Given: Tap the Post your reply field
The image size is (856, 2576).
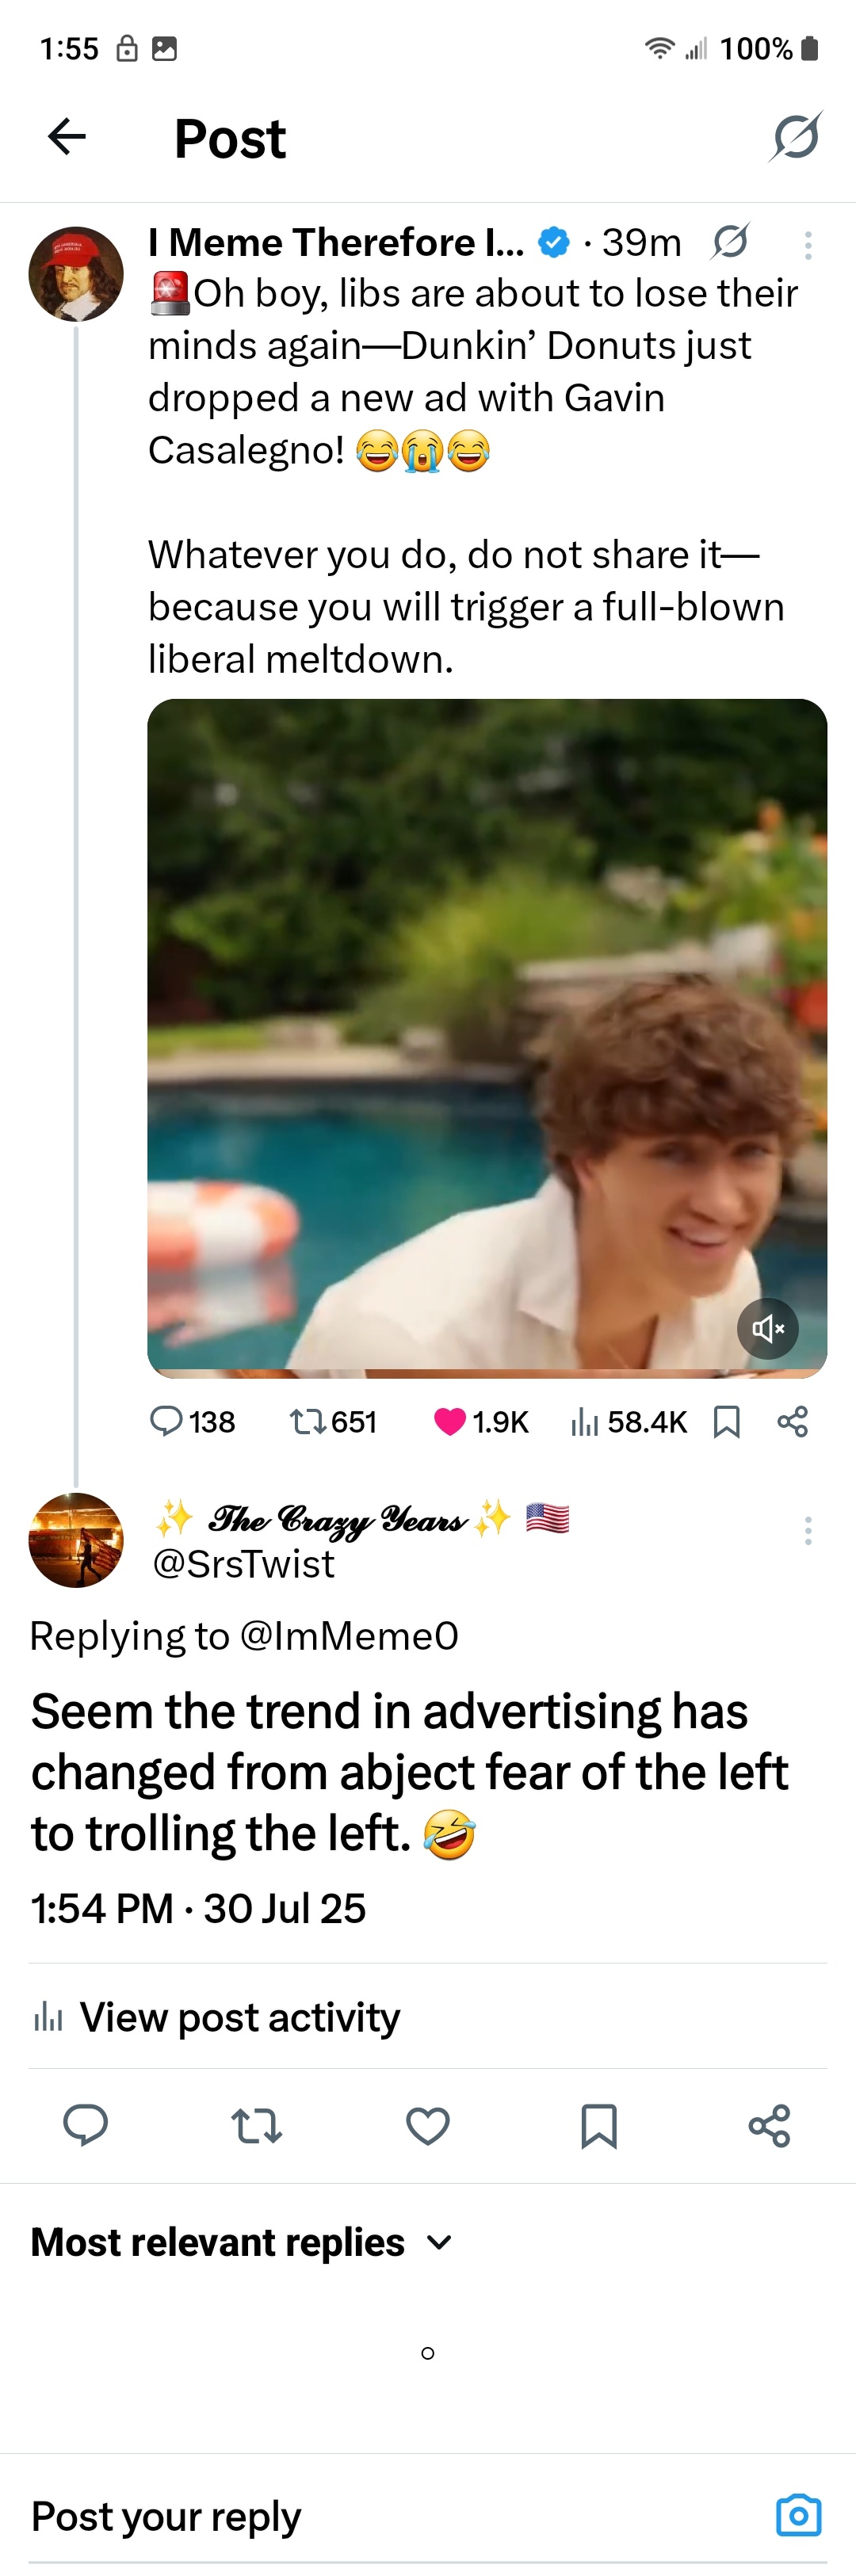Looking at the screenshot, I should 390,2516.
